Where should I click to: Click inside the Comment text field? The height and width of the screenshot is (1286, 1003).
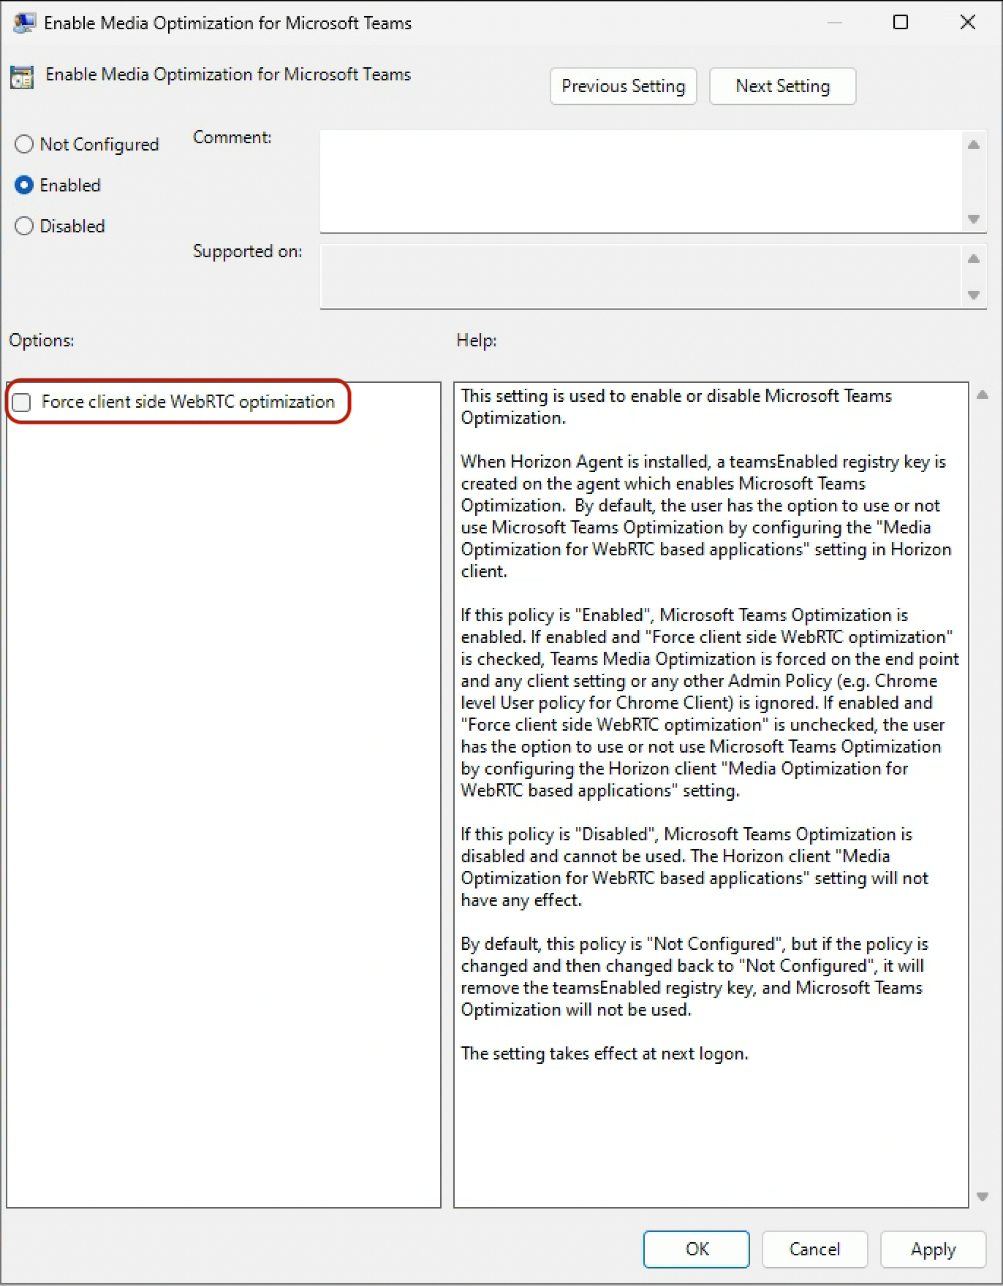[640, 180]
